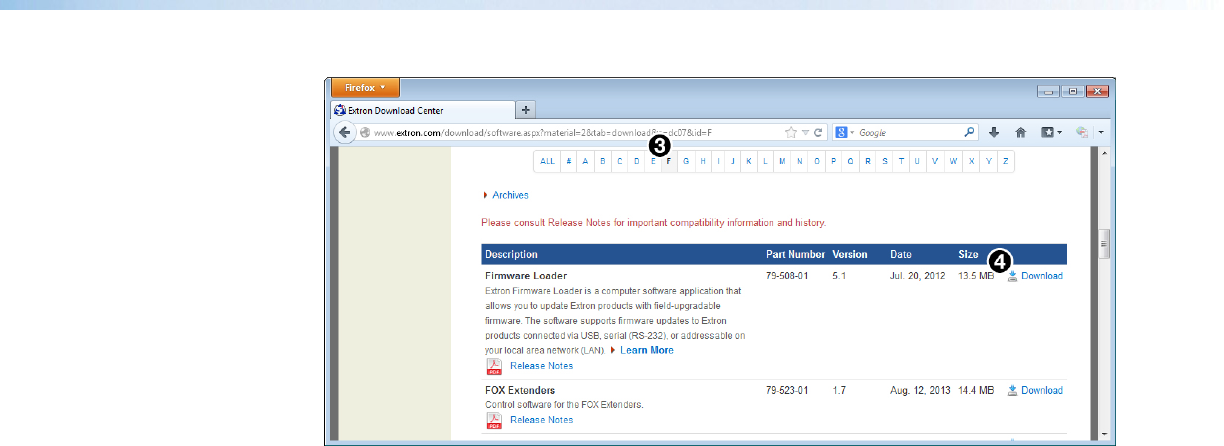The height and width of the screenshot is (446, 1224).
Task: Open a new tab with plus button
Action: click(526, 110)
